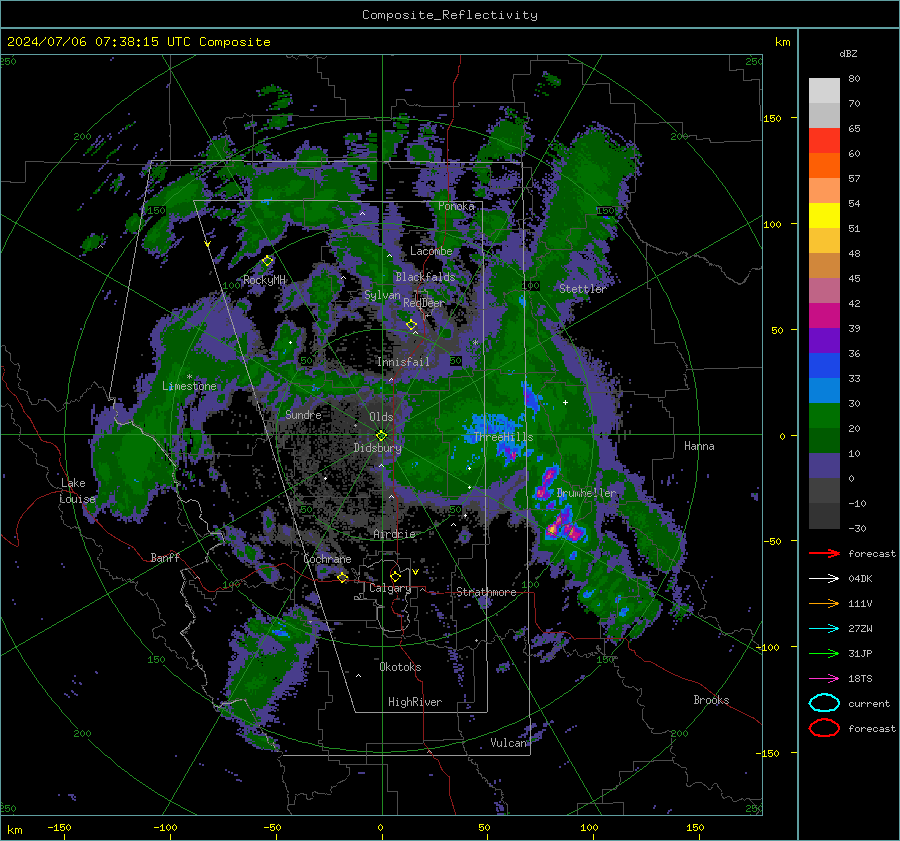Select the 39 dBZ purple swatch
This screenshot has height=841, width=900.
point(824,340)
